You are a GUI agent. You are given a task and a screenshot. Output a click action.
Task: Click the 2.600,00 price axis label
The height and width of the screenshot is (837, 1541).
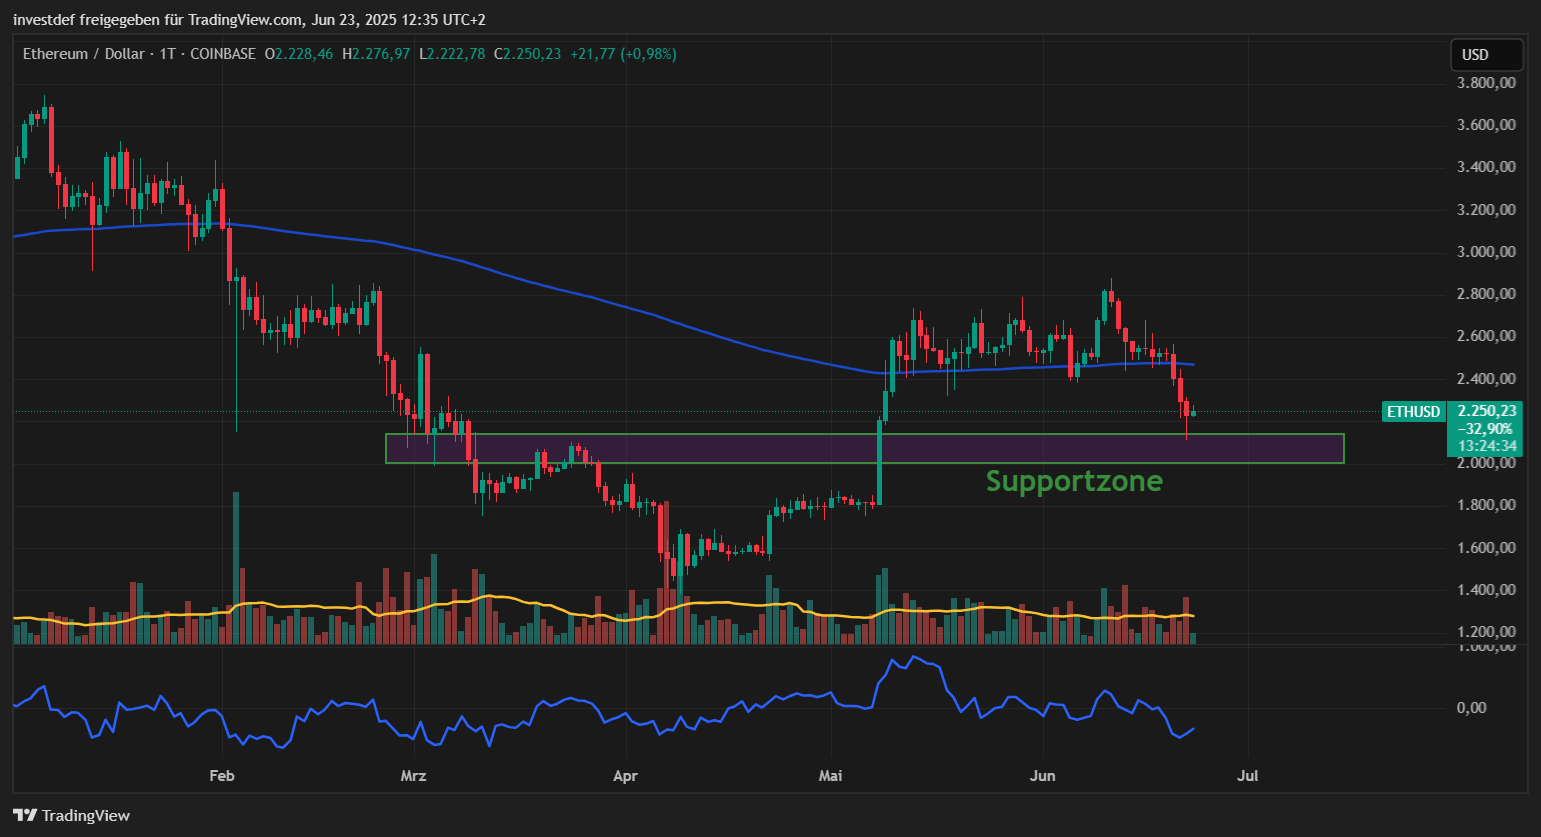point(1487,336)
